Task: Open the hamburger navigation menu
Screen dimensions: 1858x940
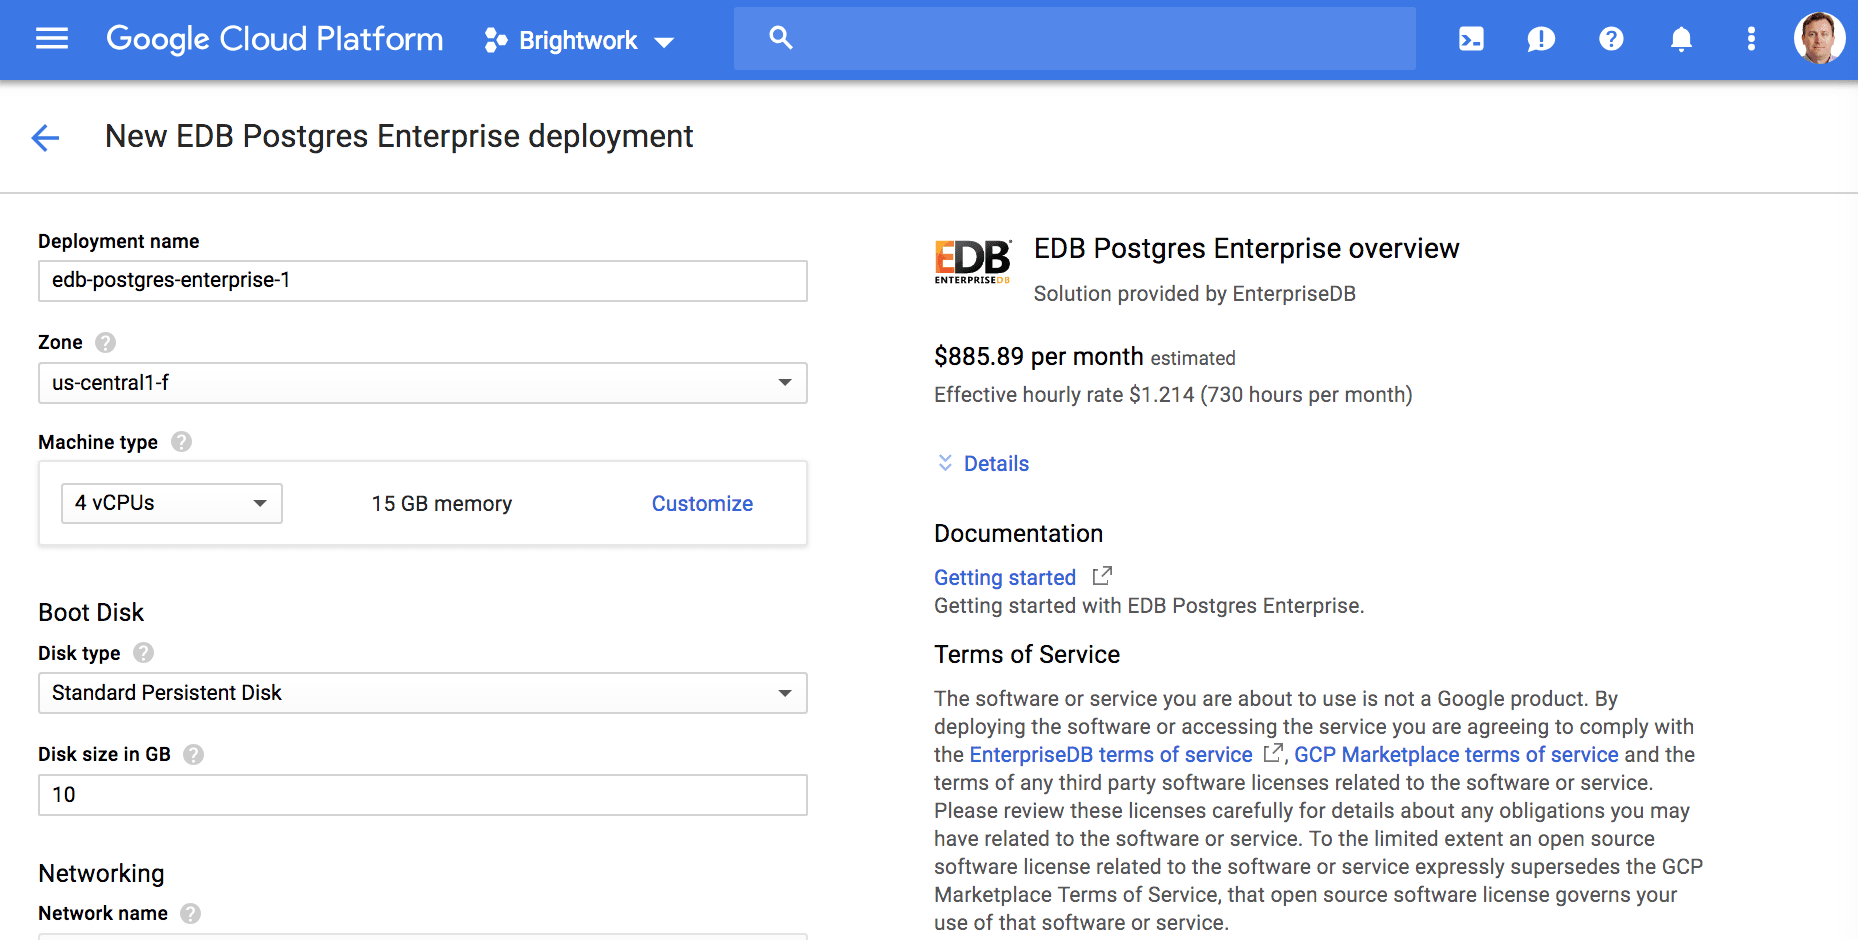Action: (52, 39)
